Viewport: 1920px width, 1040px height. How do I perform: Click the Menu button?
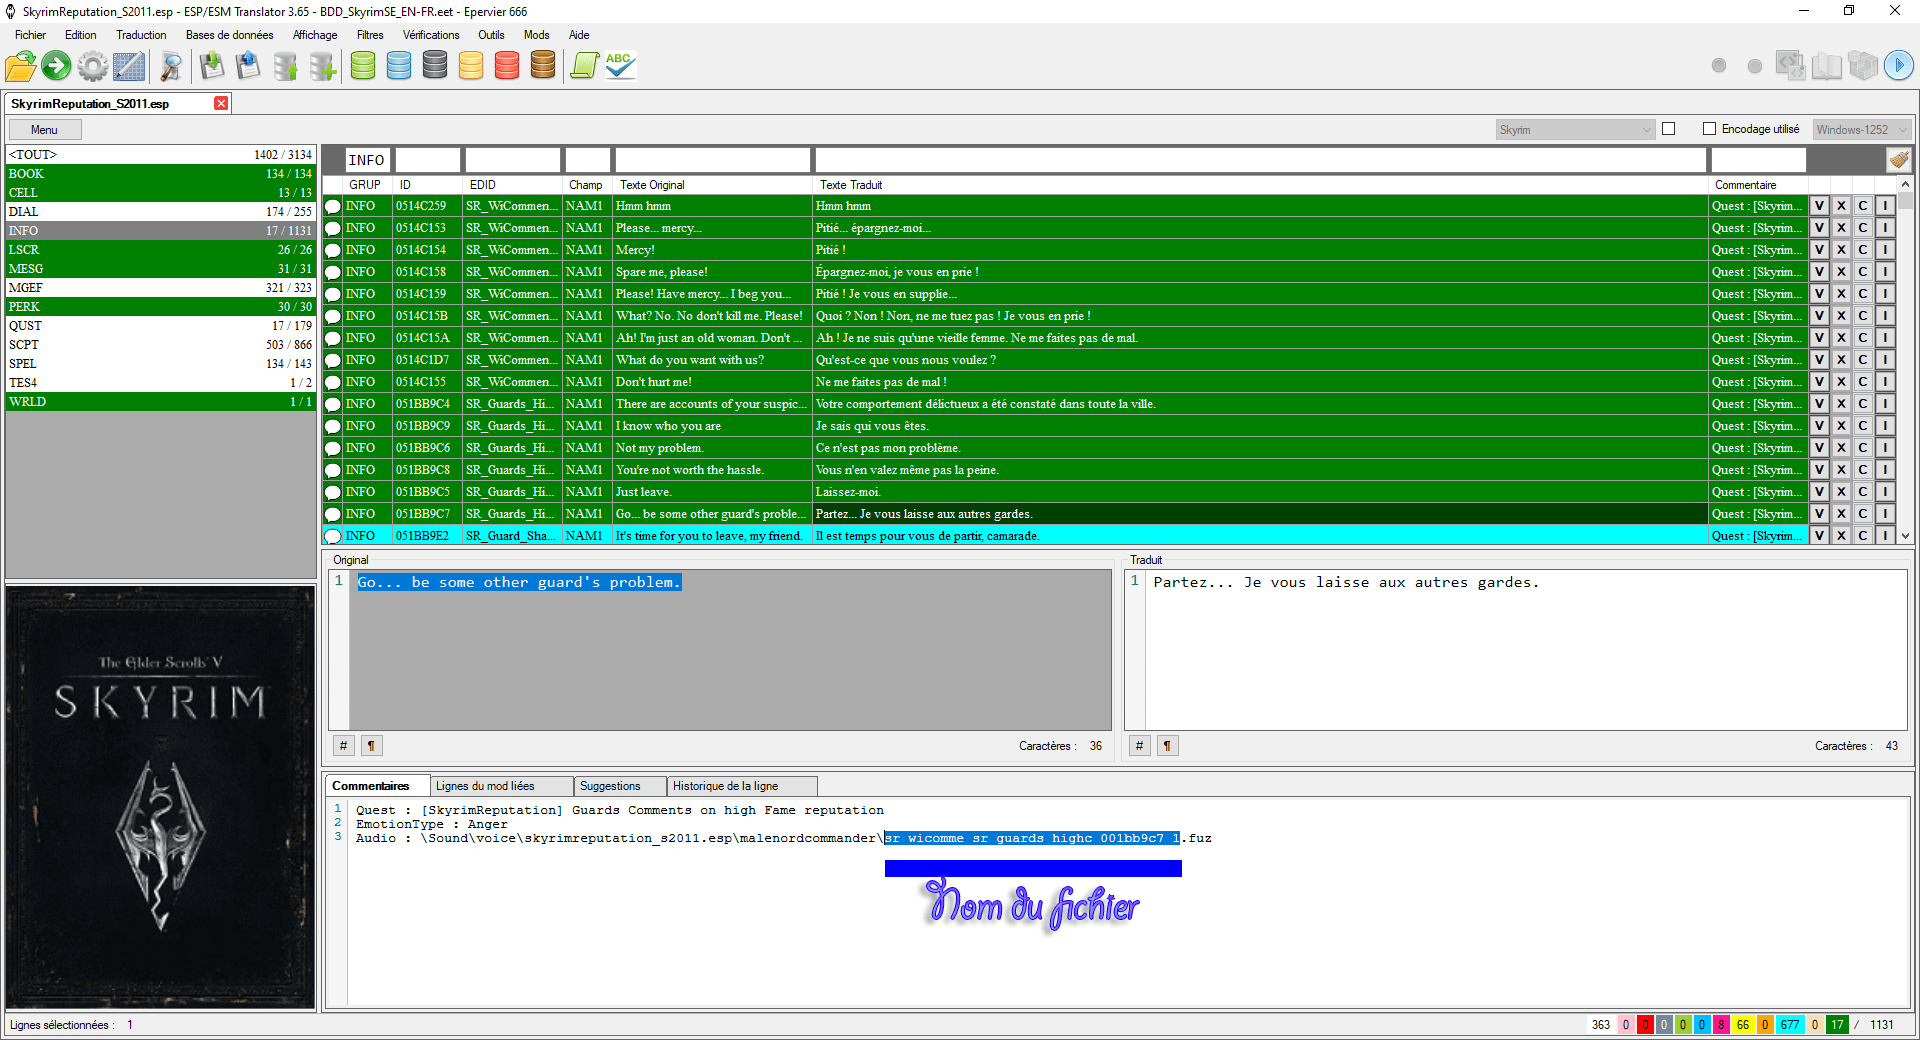pos(45,130)
